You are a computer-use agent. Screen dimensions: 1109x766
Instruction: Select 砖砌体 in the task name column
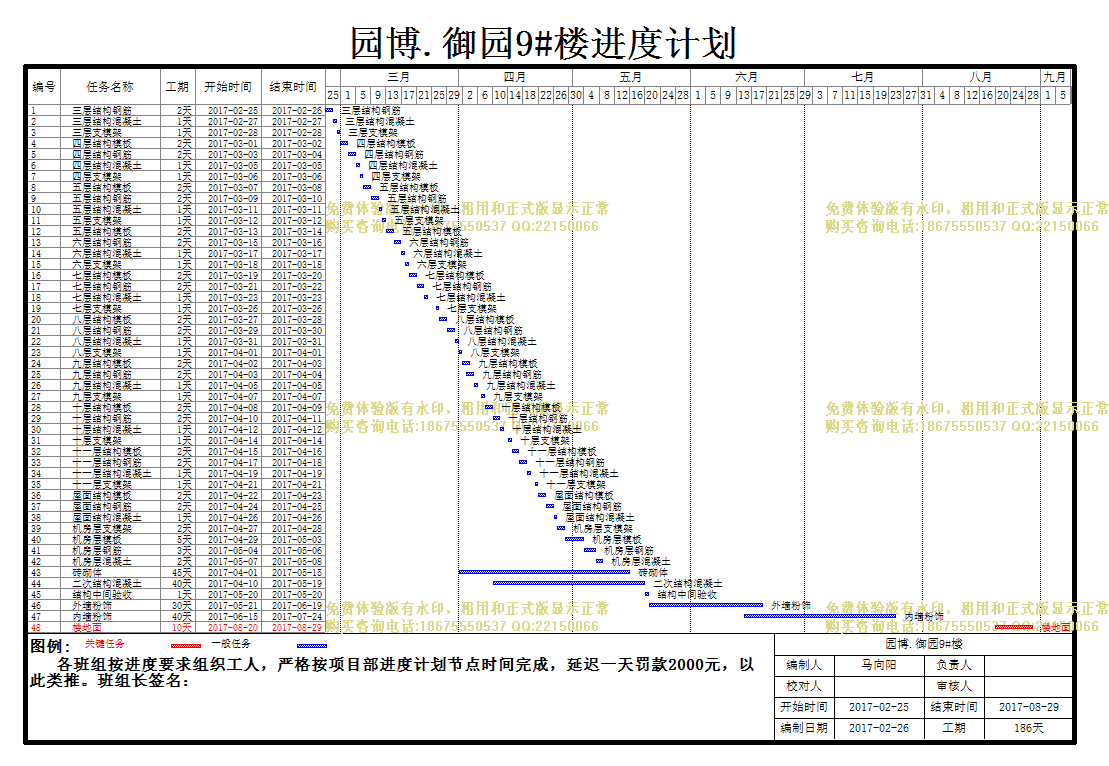[x=86, y=572]
